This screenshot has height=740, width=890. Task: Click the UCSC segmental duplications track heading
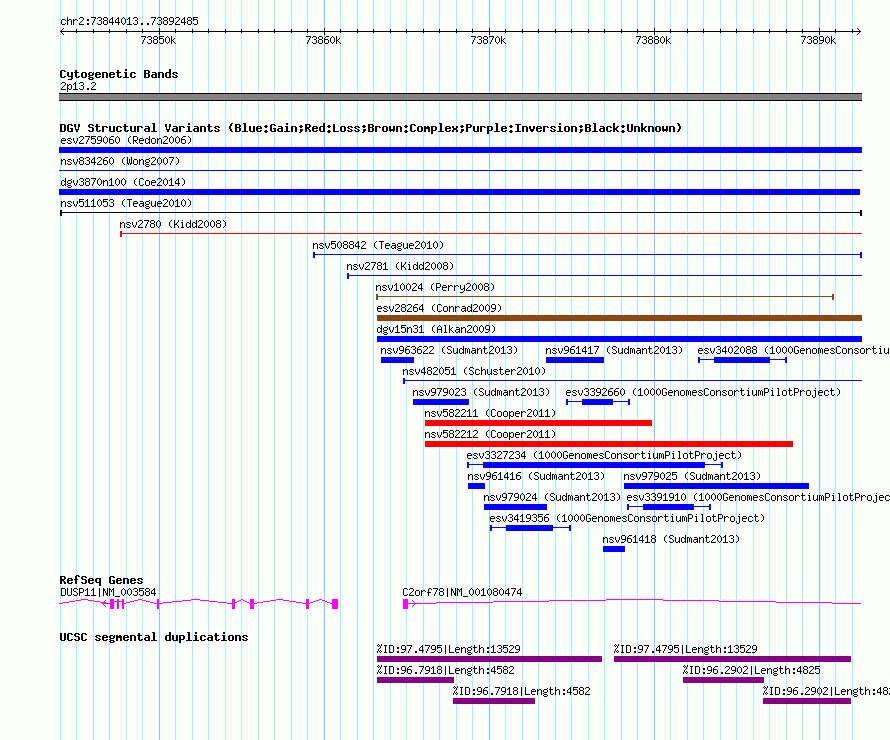coord(153,637)
